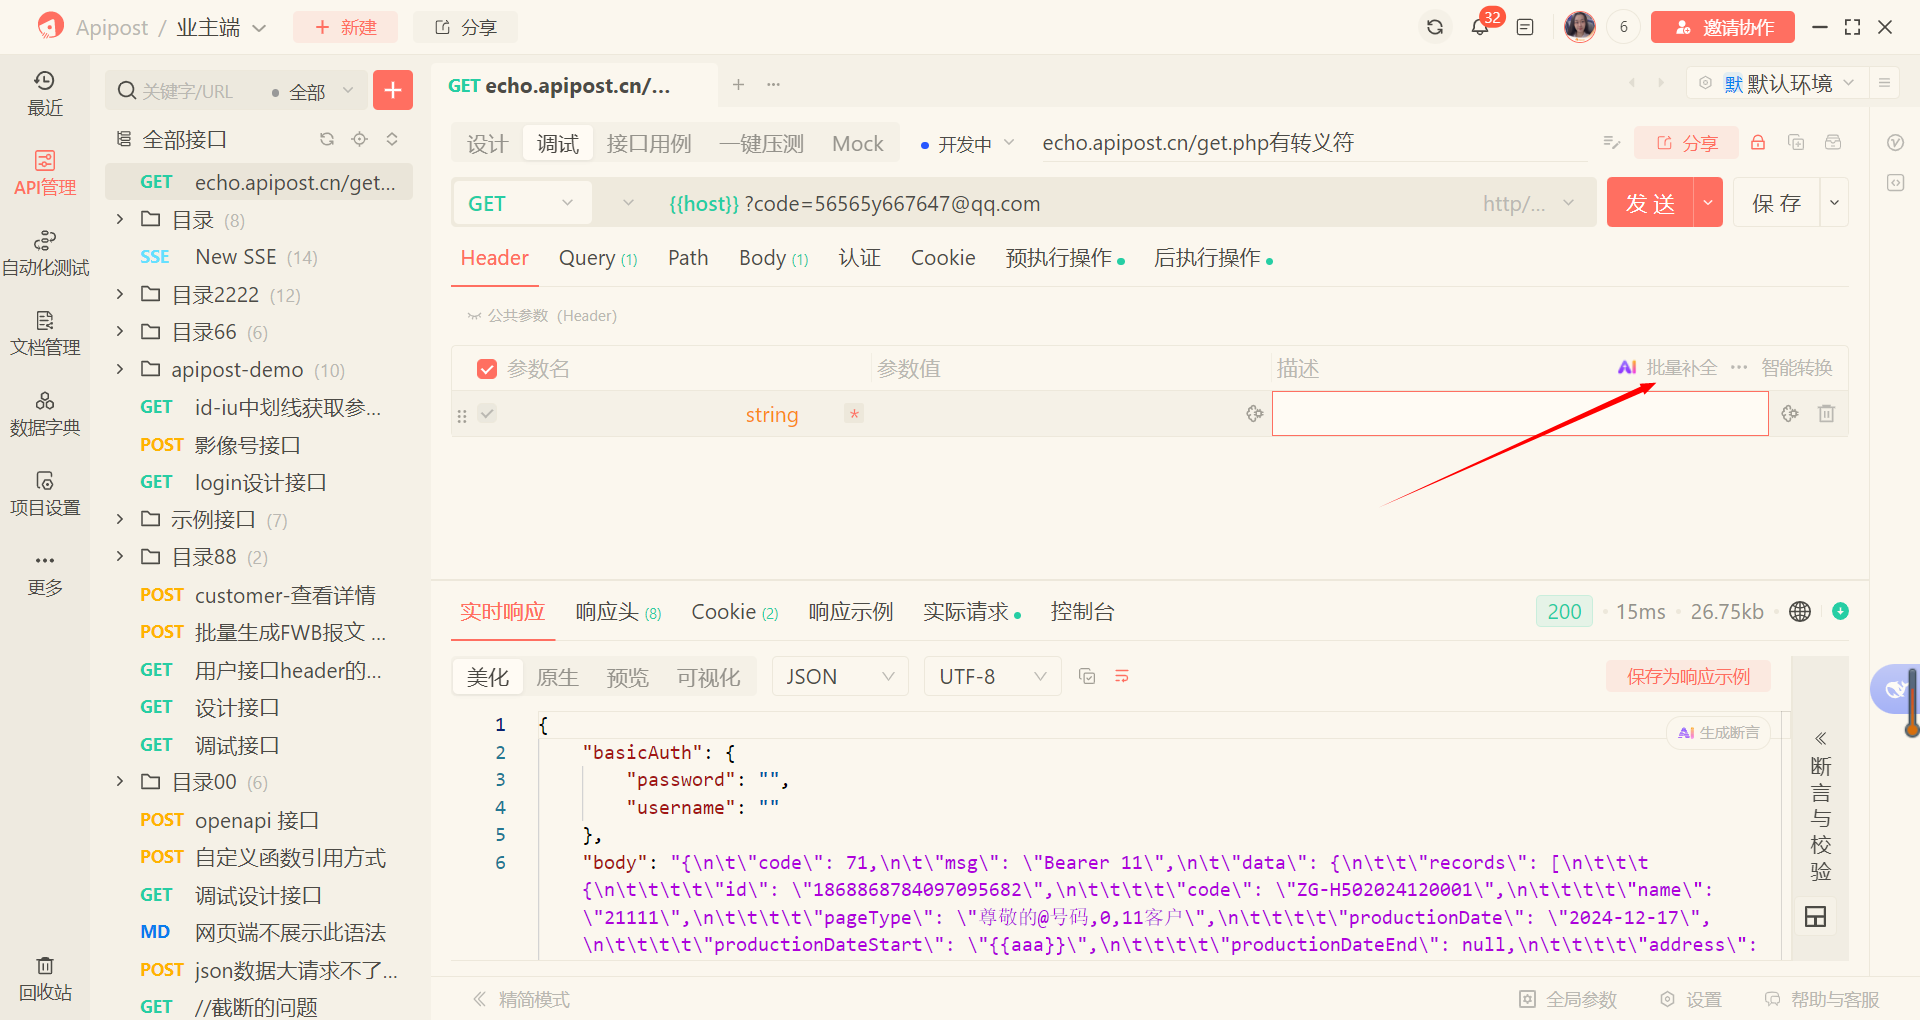This screenshot has height=1020, width=1920.
Task: Open the Recent (最近) sidebar panel
Action: pyautogui.click(x=45, y=94)
